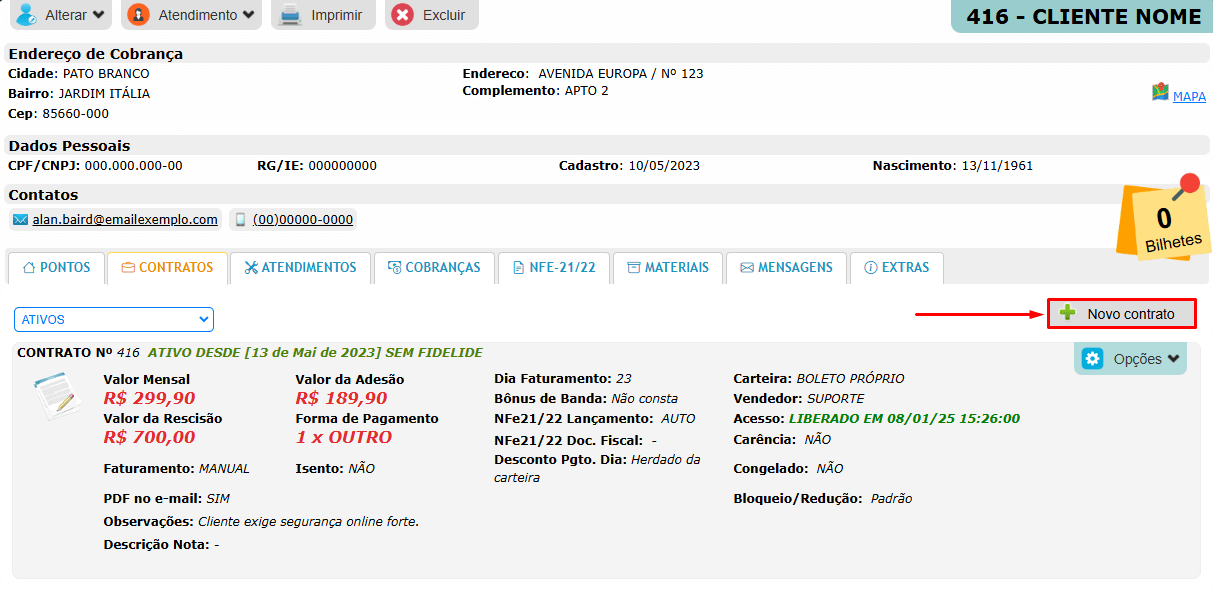Go to the ATENDIMENTOS tab
Screen dimensions: 1213x593
pos(300,268)
